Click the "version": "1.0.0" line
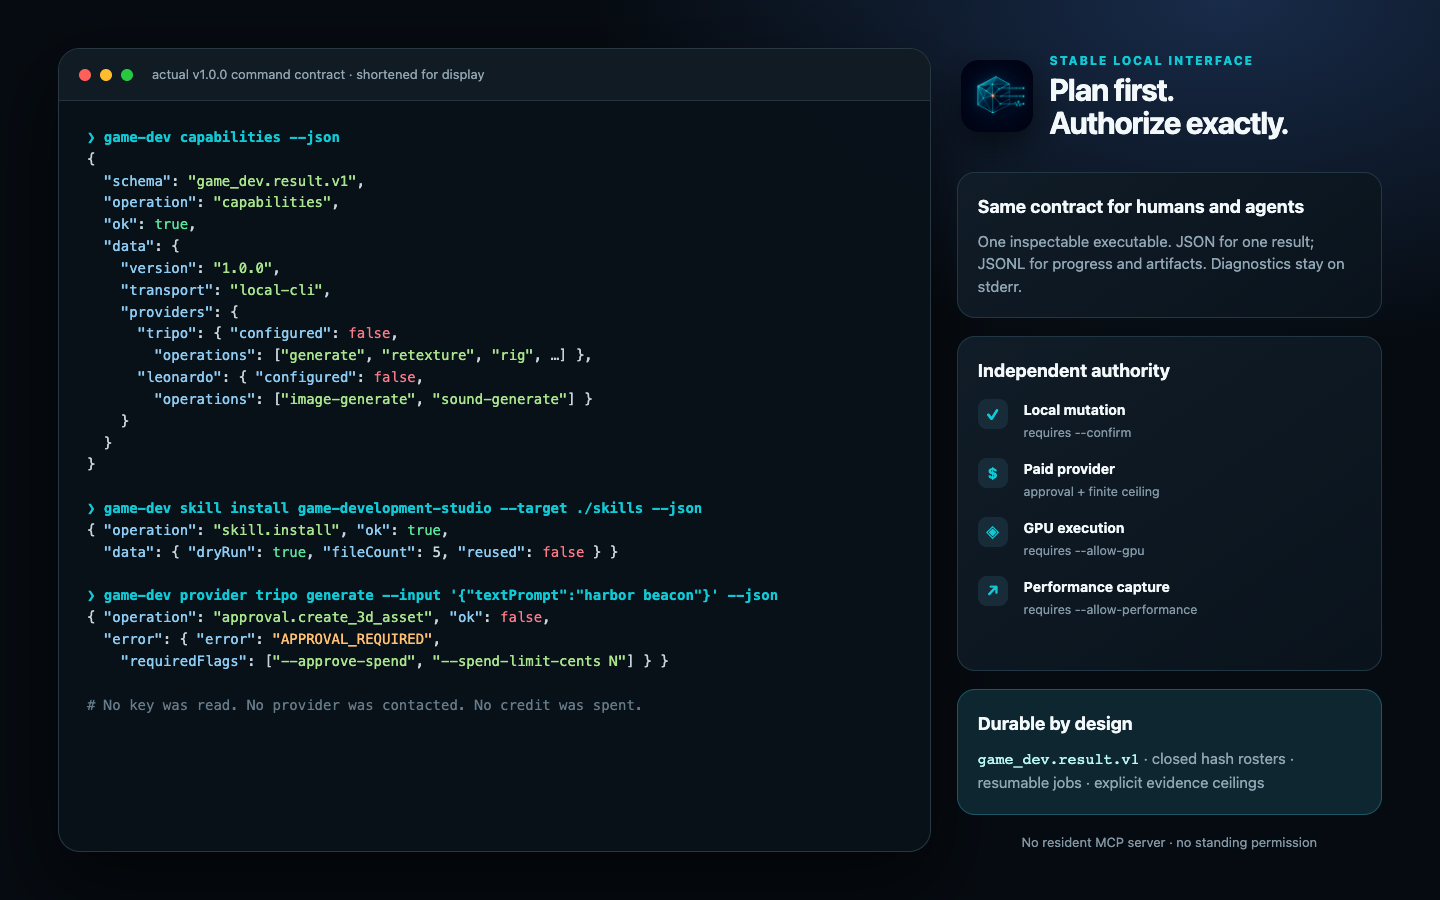Image resolution: width=1440 pixels, height=900 pixels. tap(200, 268)
